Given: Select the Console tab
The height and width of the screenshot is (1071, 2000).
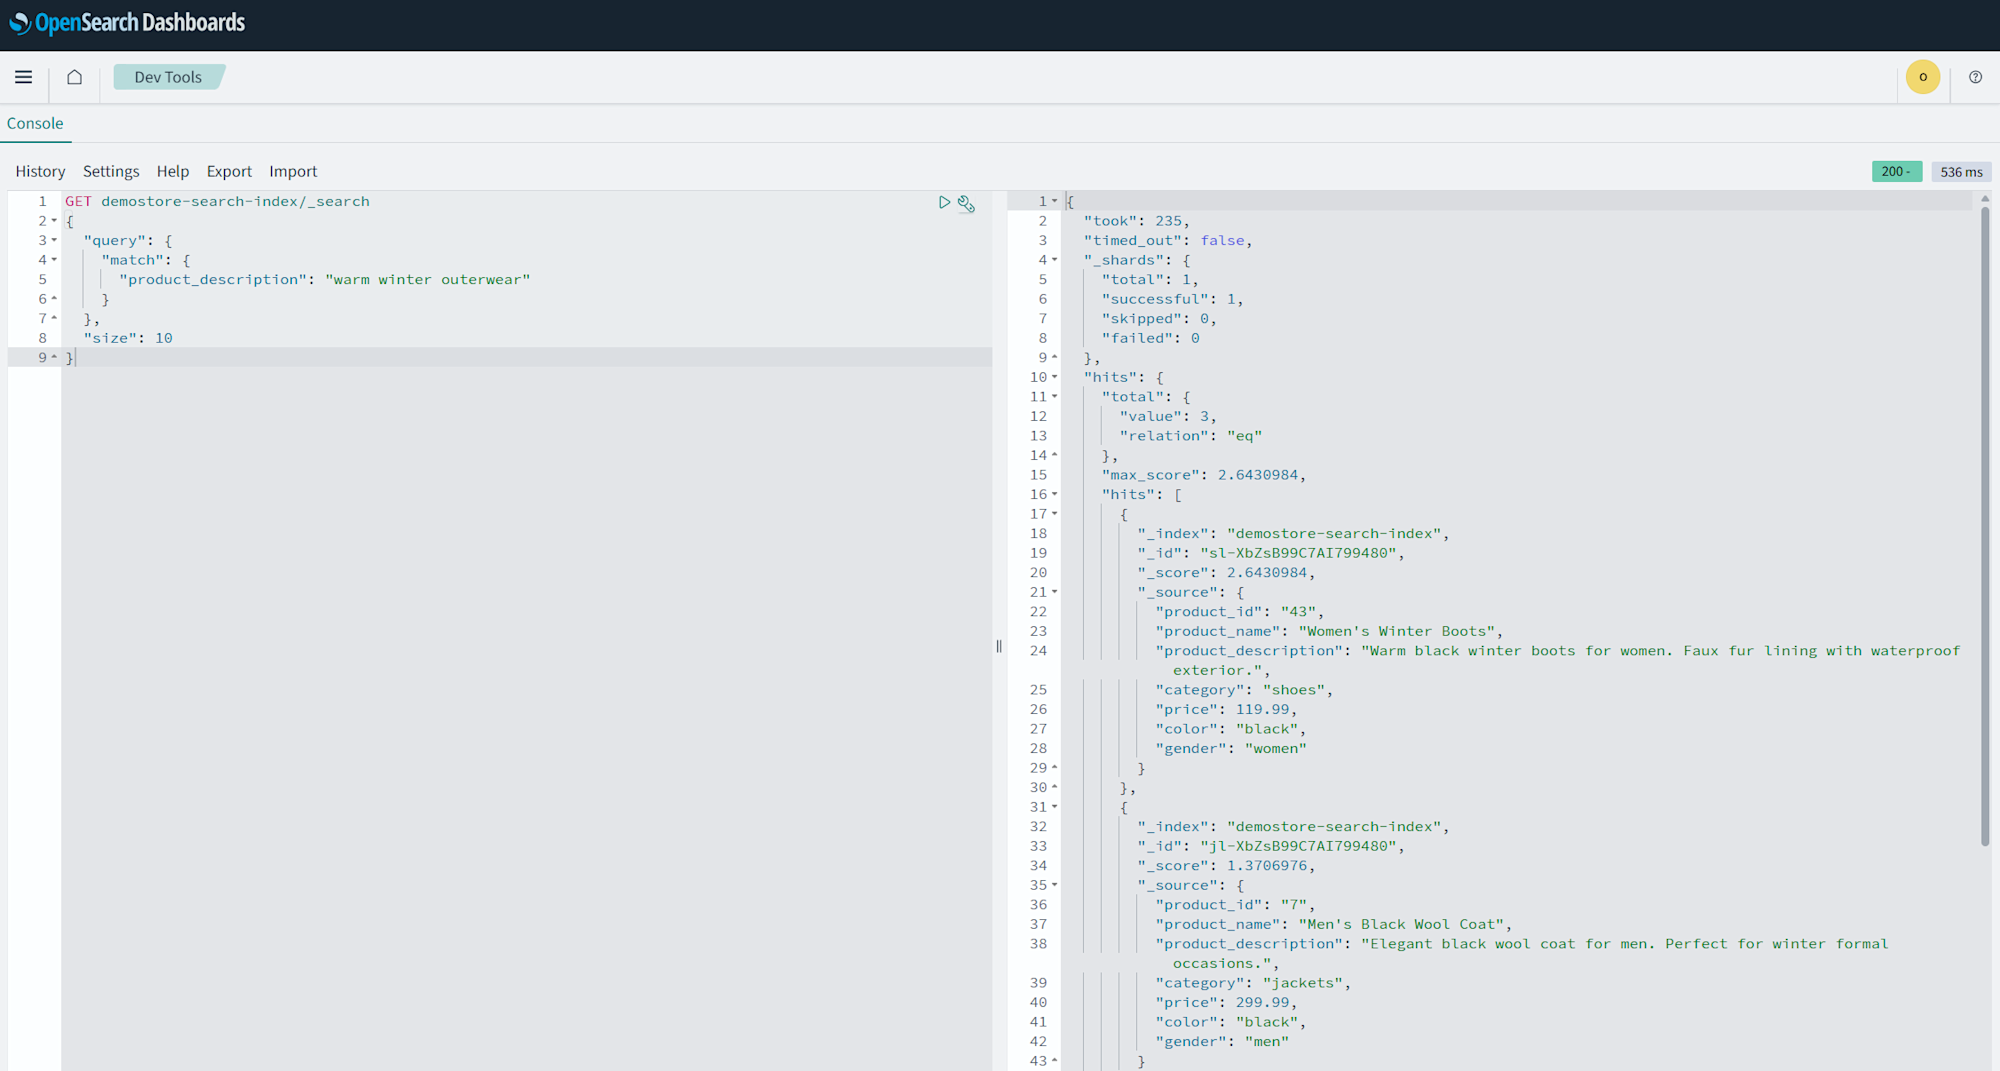Looking at the screenshot, I should coord(35,123).
